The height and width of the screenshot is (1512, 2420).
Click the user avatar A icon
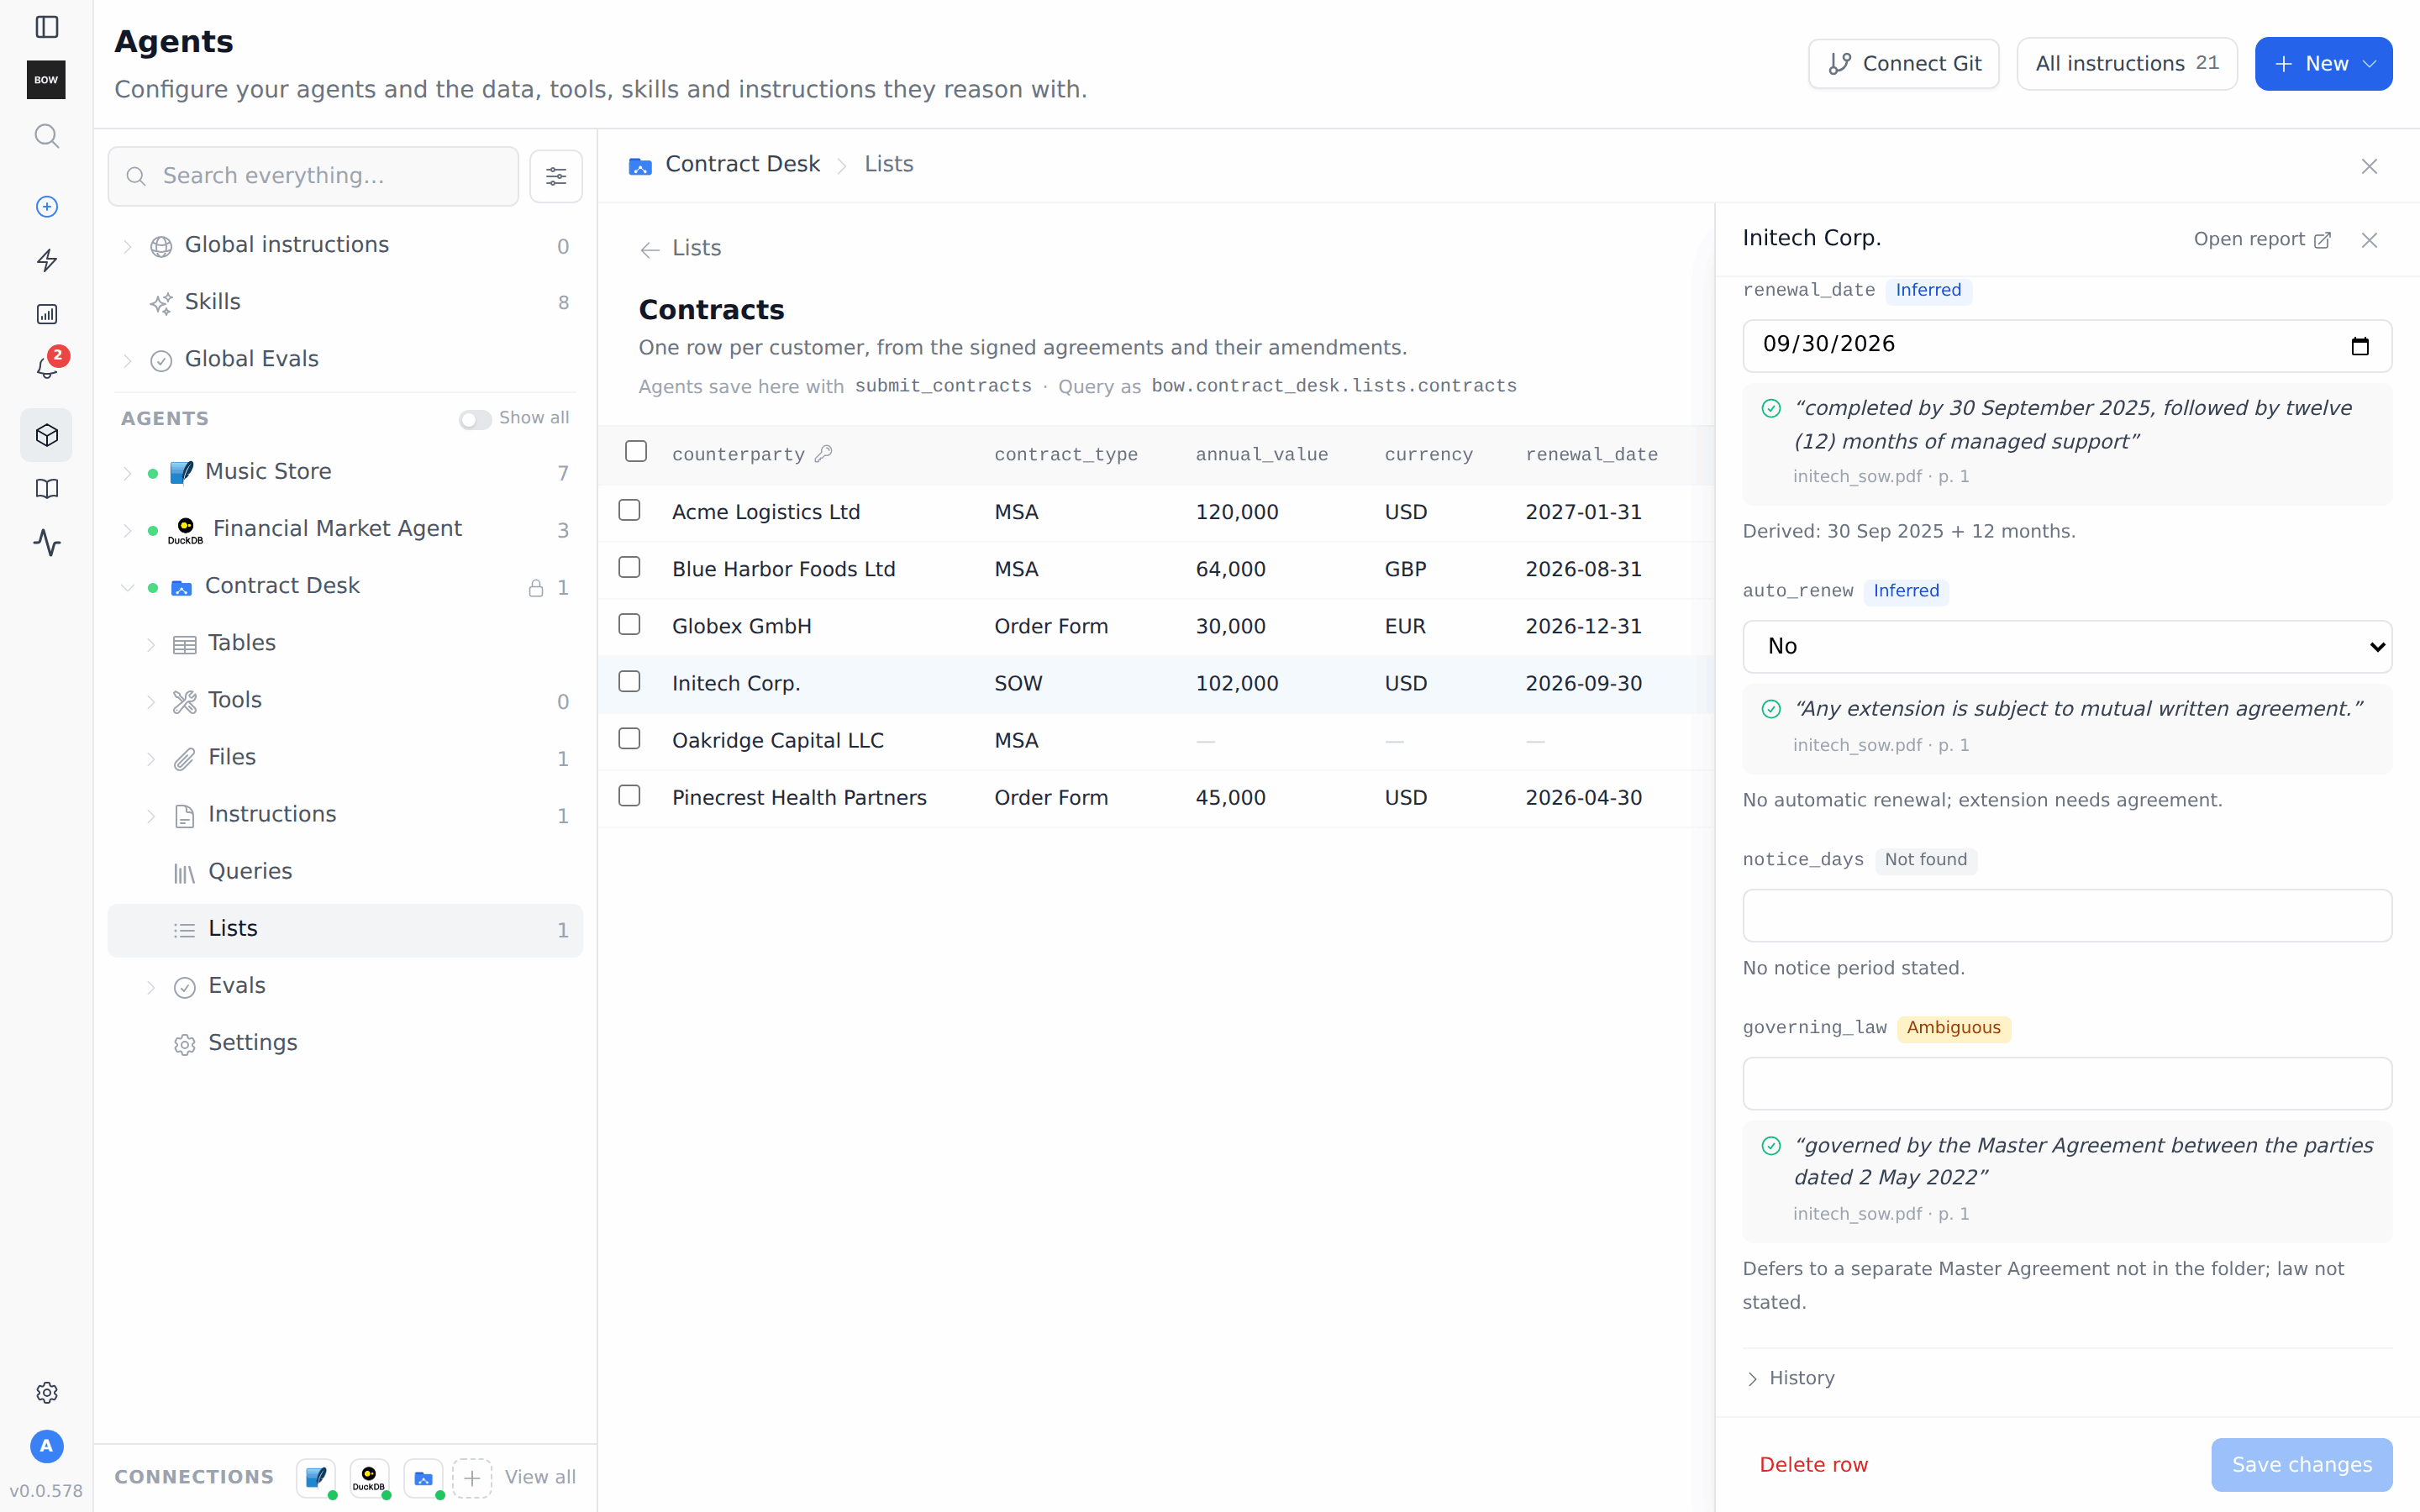coord(46,1446)
